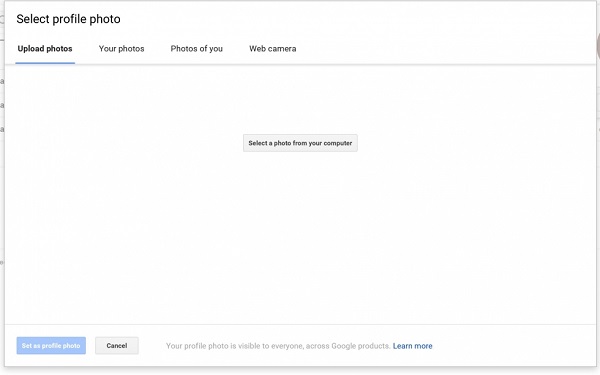The height and width of the screenshot is (375, 600).
Task: Open the Learn more link
Action: click(412, 346)
